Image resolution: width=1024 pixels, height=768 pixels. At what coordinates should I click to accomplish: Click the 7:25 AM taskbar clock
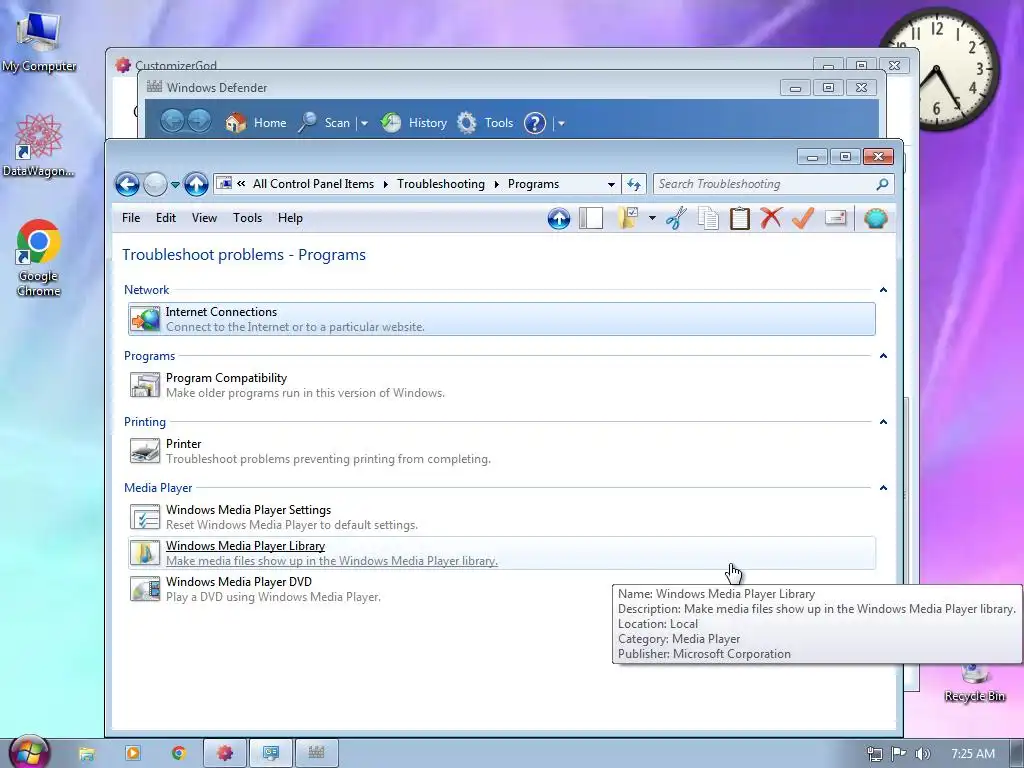(x=973, y=754)
